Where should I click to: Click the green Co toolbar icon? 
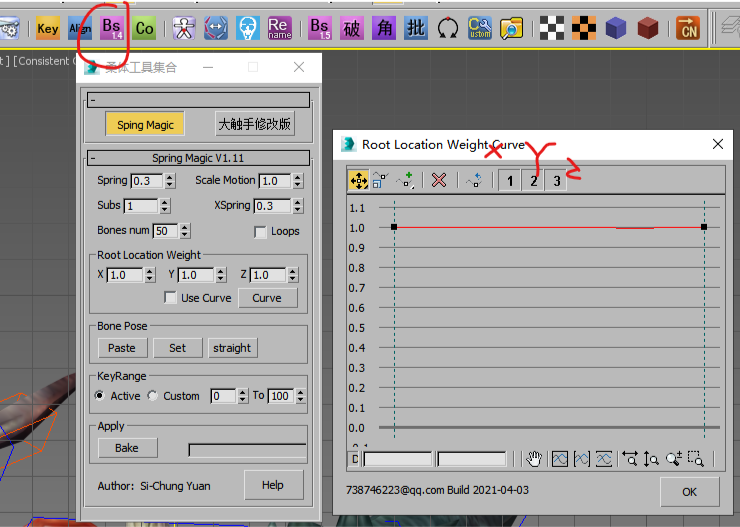(x=144, y=28)
